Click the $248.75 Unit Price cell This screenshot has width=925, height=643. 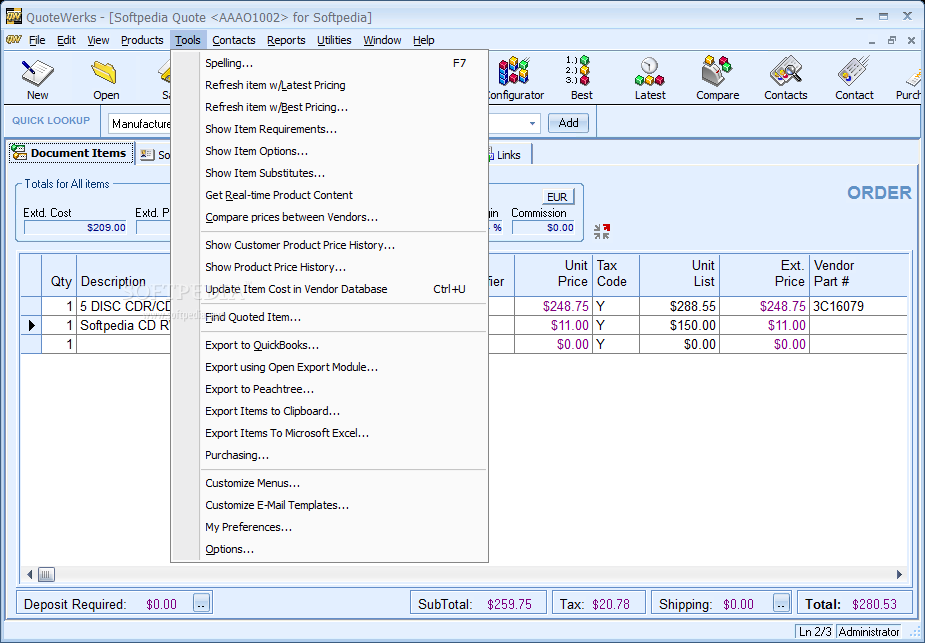click(553, 306)
